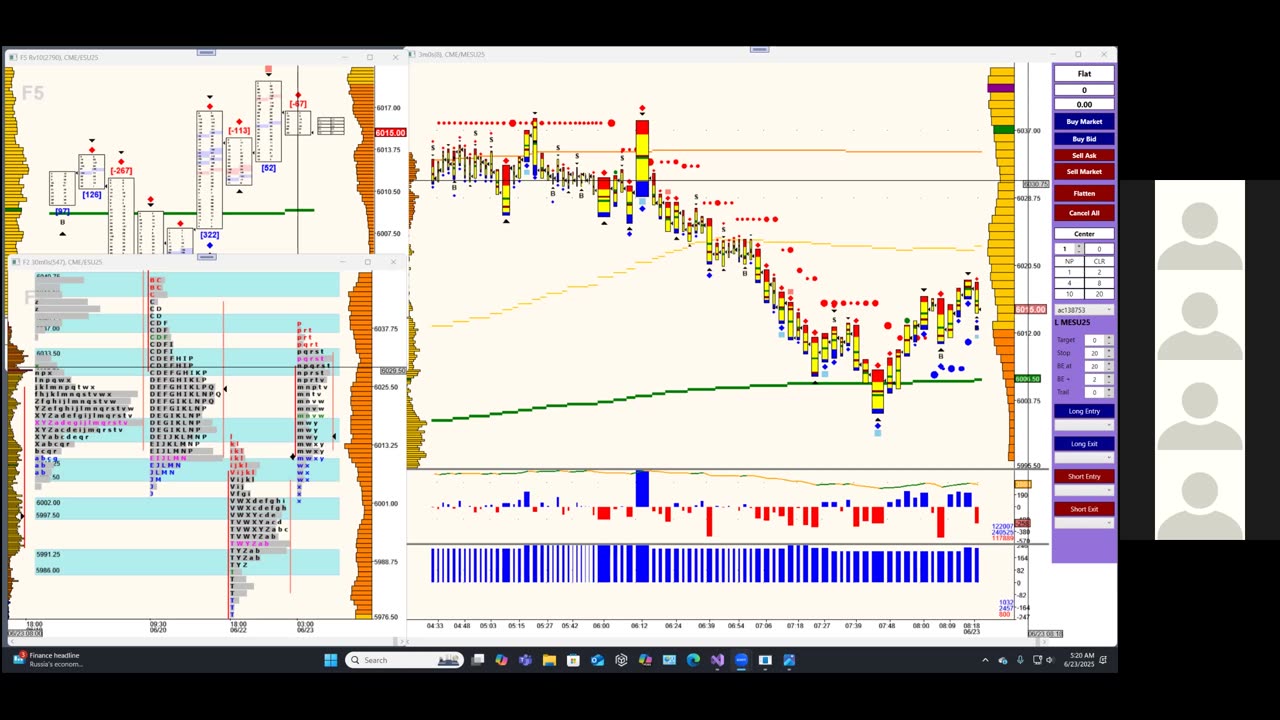Open Microsoft Teams taskbar icon
The width and height of the screenshot is (1280, 720).
[525, 660]
